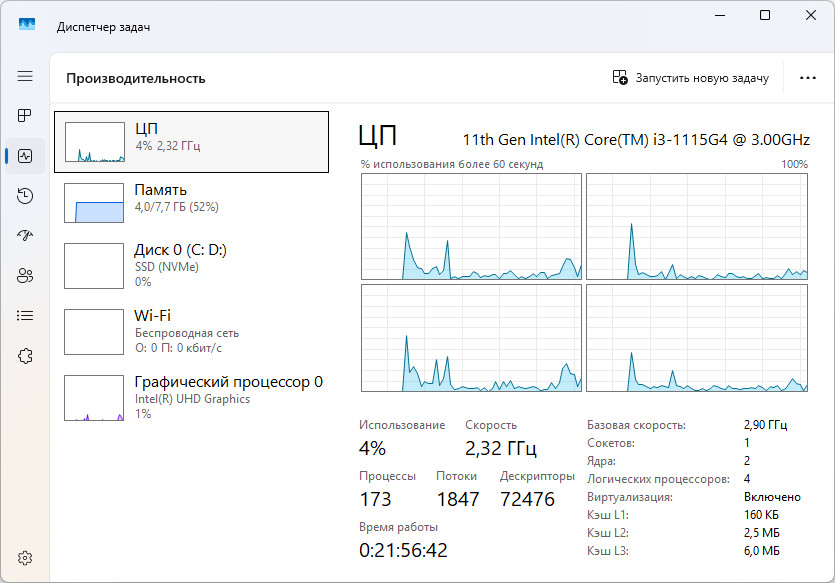Viewport: 835px width, 583px height.
Task: Click the bottom-left logical processor graph
Action: tap(471, 338)
